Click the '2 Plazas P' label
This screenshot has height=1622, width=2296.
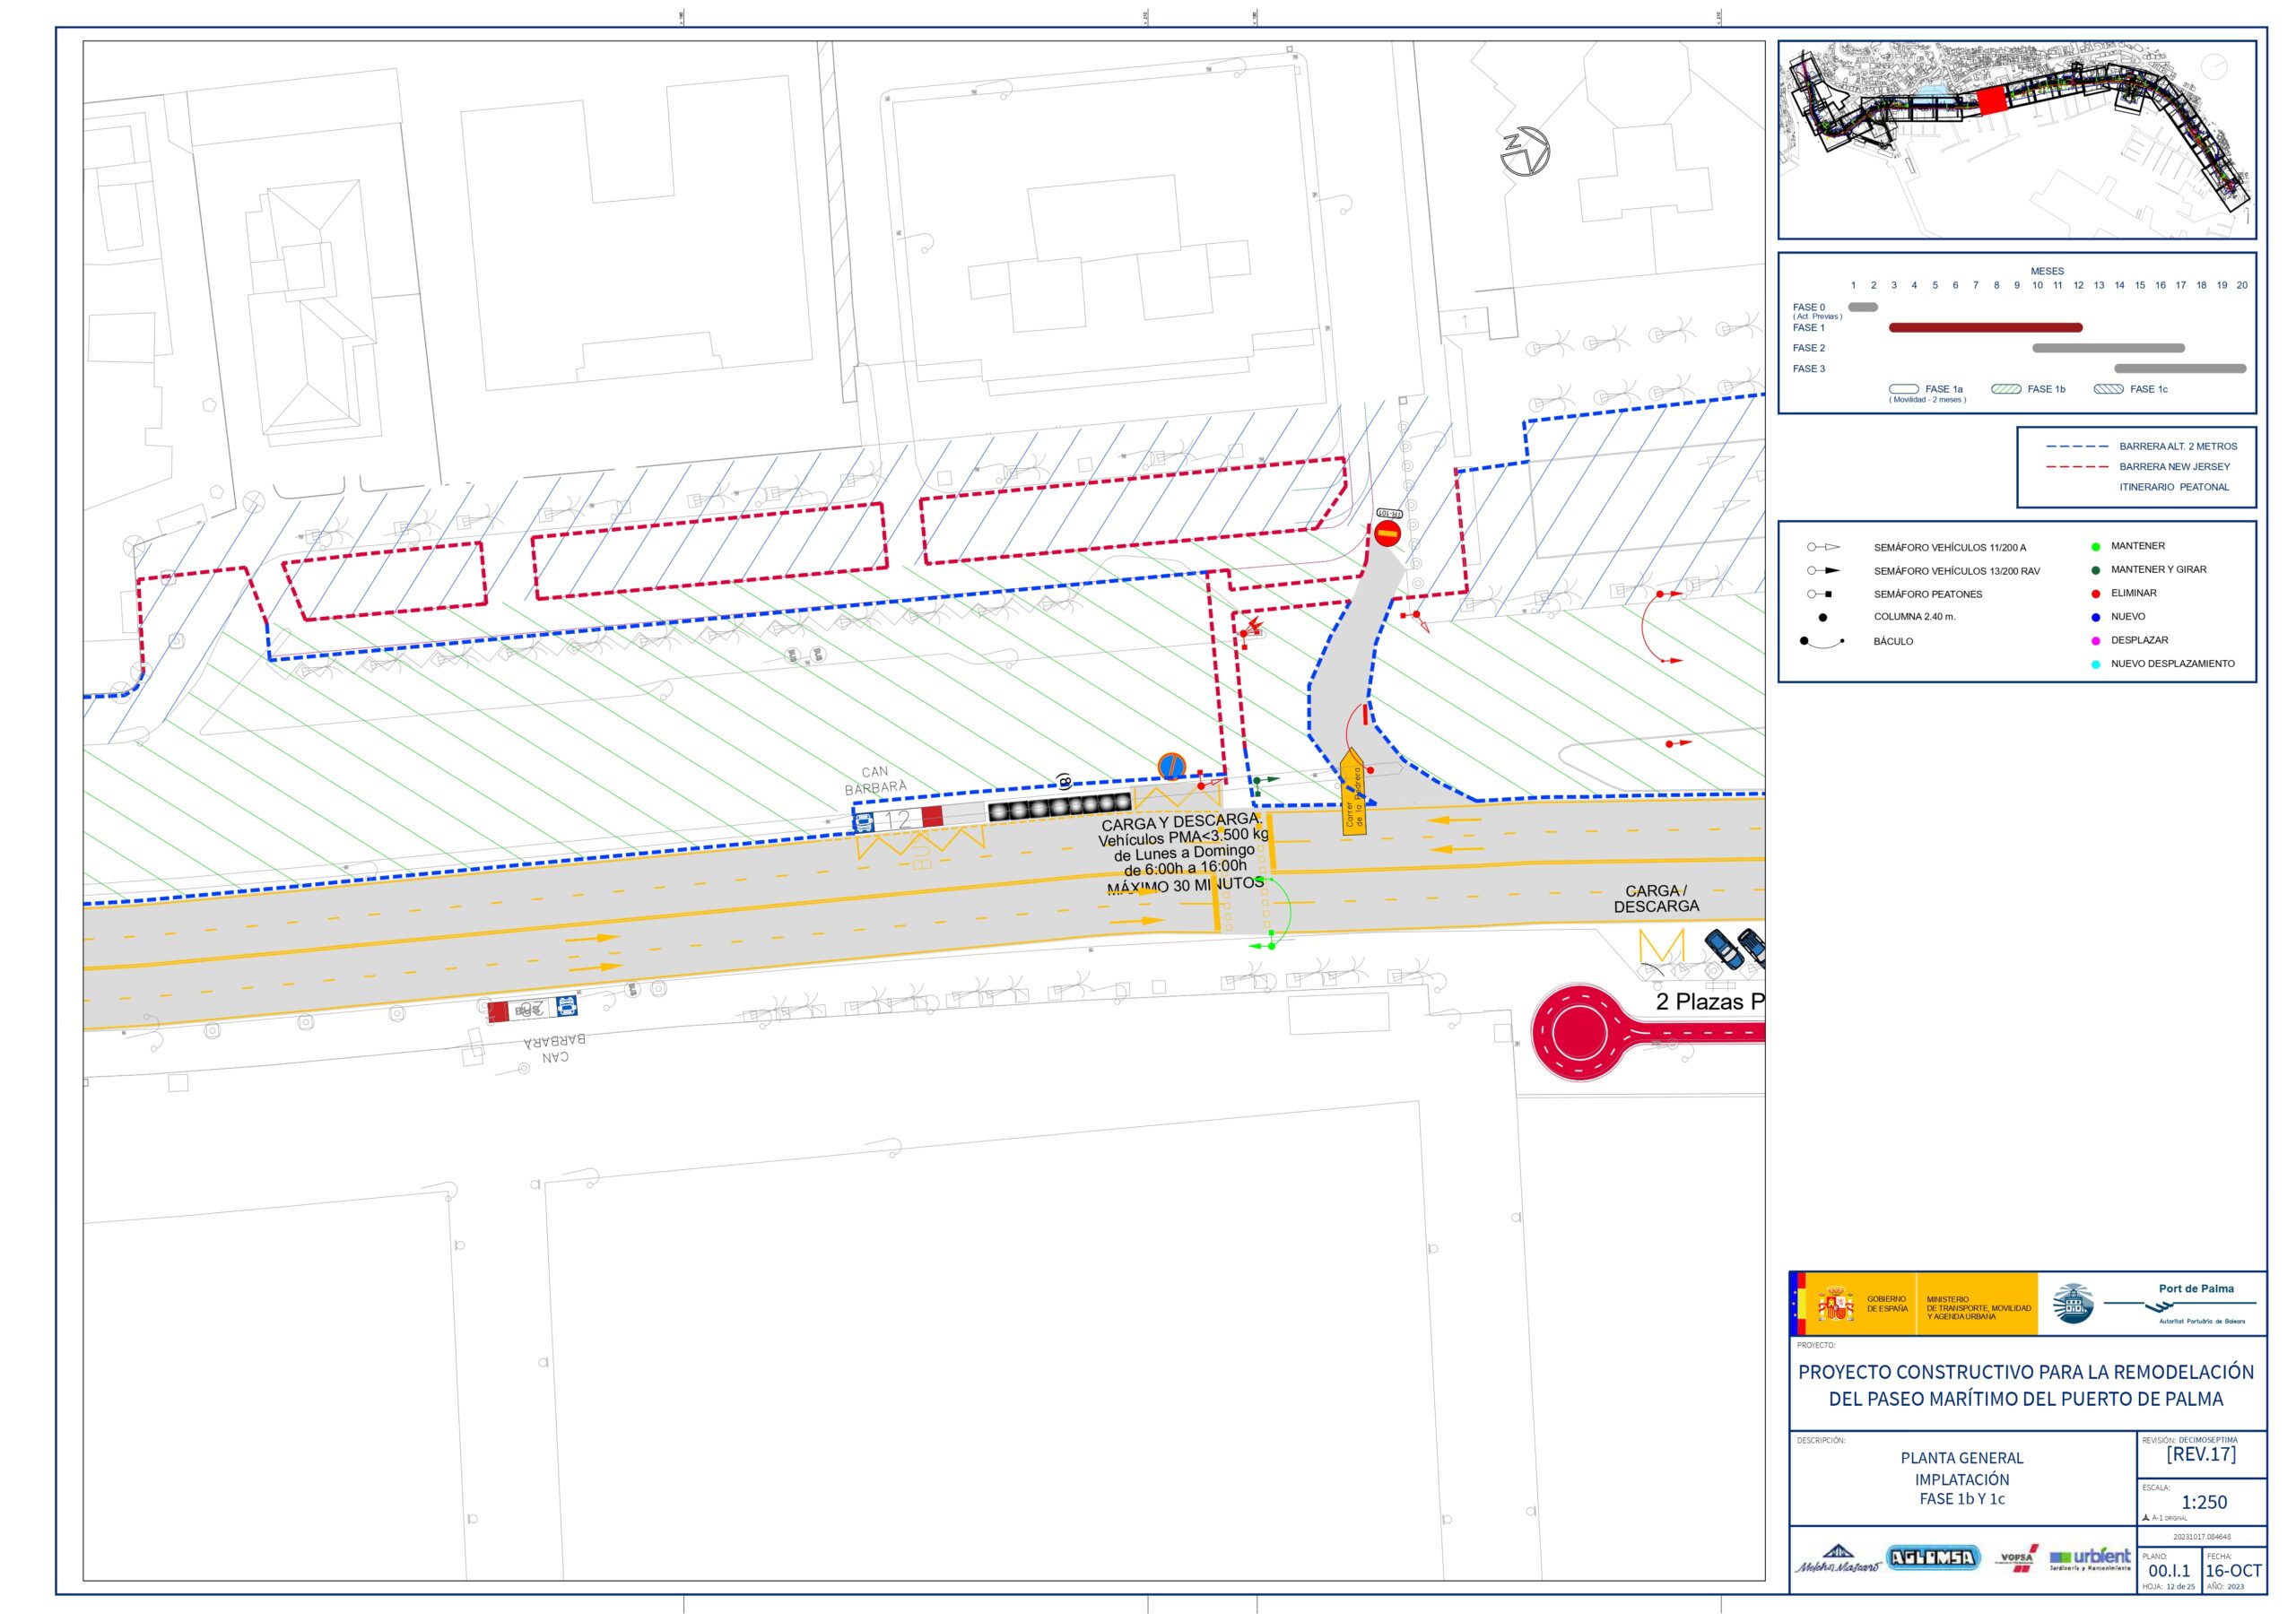click(x=1710, y=1001)
